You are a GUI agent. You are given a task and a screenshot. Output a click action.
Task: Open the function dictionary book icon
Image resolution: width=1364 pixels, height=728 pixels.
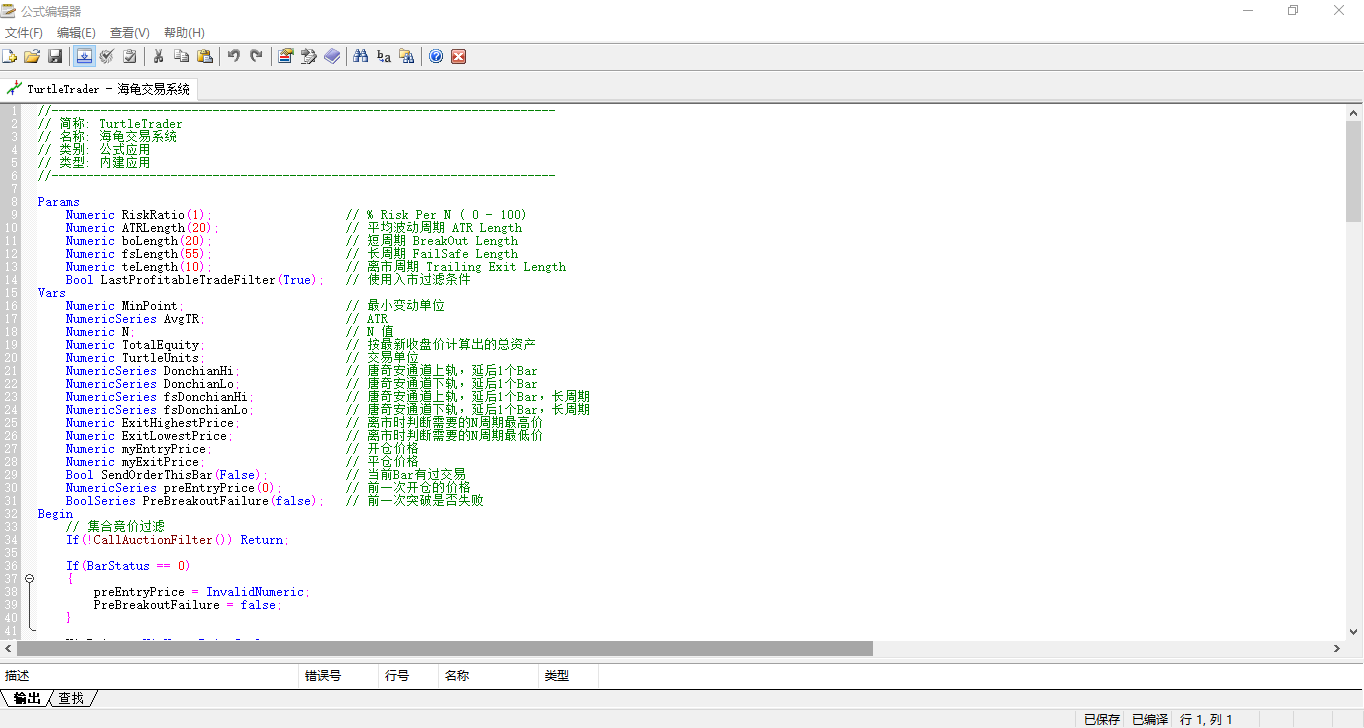331,57
